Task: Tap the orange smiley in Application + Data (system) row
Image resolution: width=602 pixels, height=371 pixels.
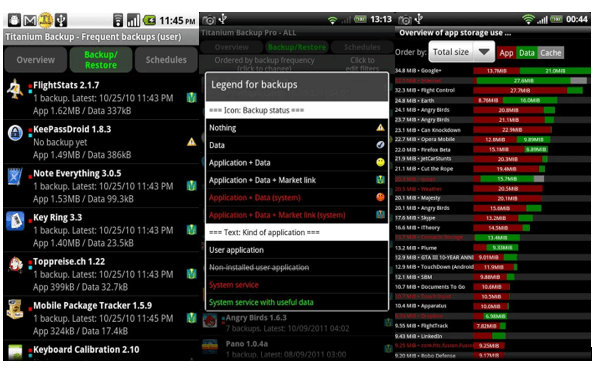Action: point(380,197)
